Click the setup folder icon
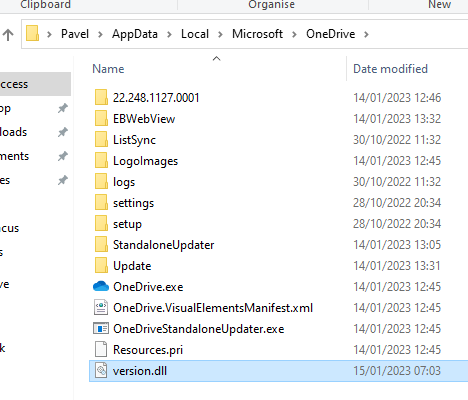The width and height of the screenshot is (468, 400). [x=101, y=223]
